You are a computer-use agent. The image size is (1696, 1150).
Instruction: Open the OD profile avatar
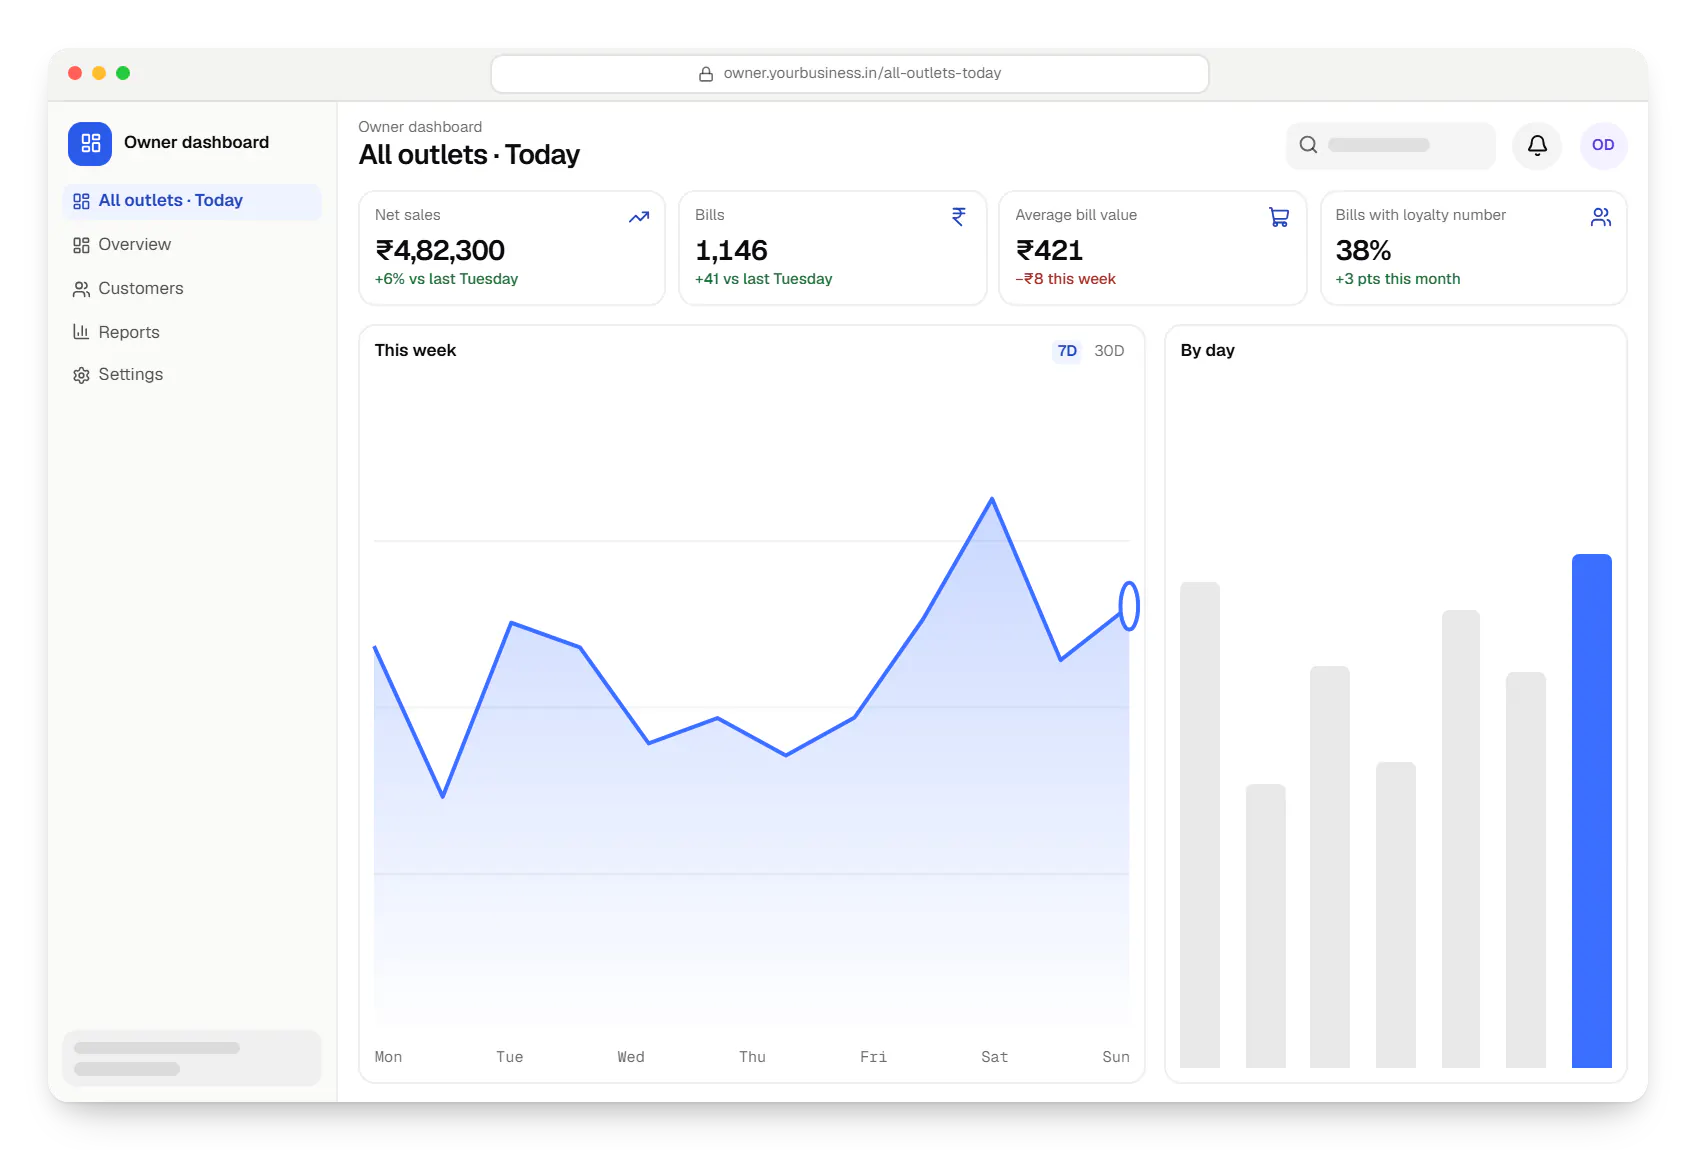1603,145
